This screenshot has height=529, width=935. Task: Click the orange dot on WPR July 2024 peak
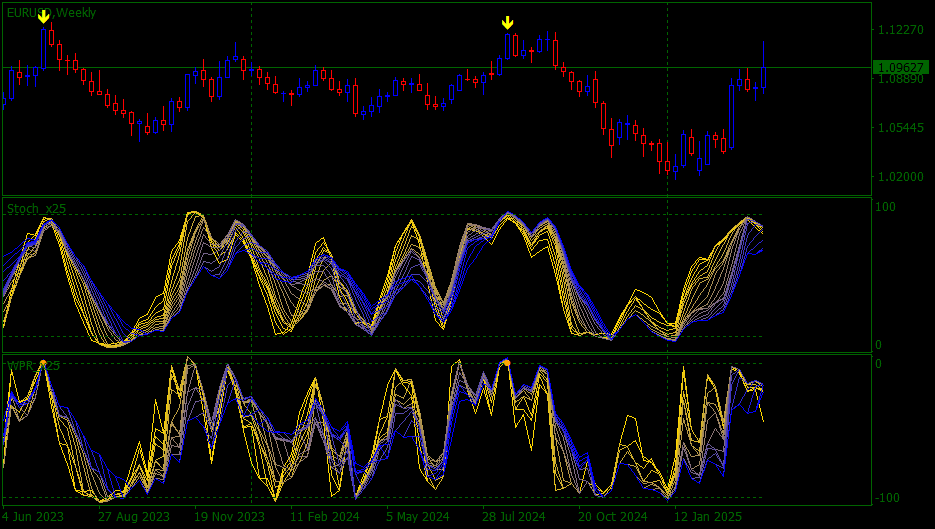pyautogui.click(x=507, y=363)
